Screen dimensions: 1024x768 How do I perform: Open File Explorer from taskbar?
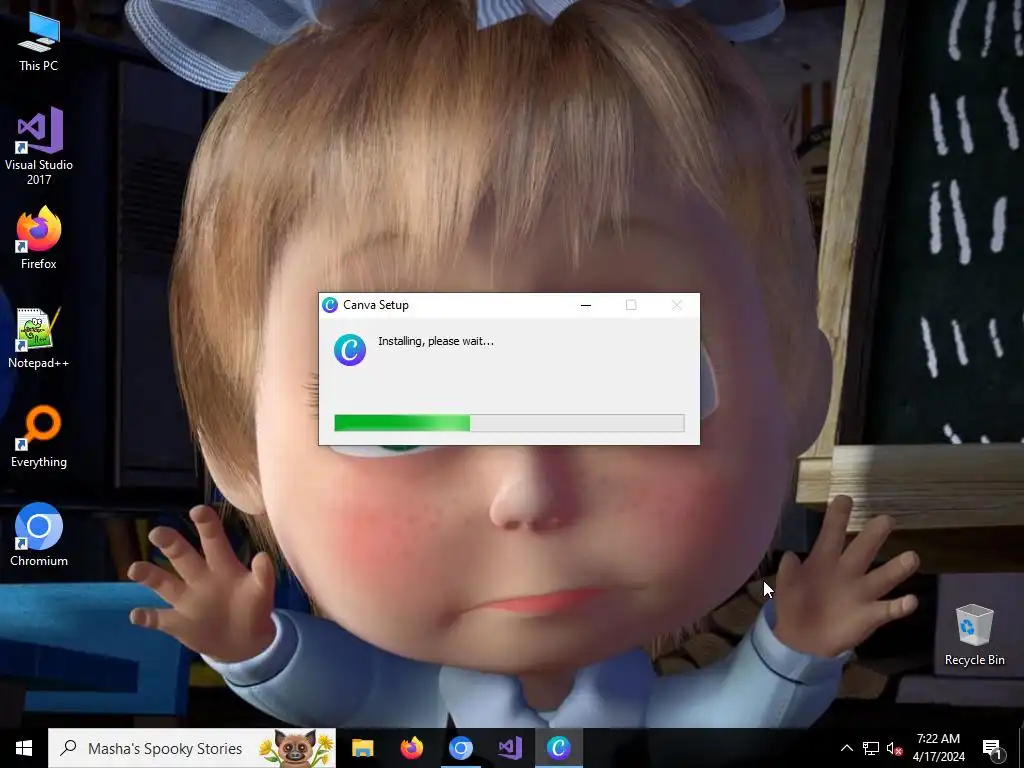coord(362,748)
